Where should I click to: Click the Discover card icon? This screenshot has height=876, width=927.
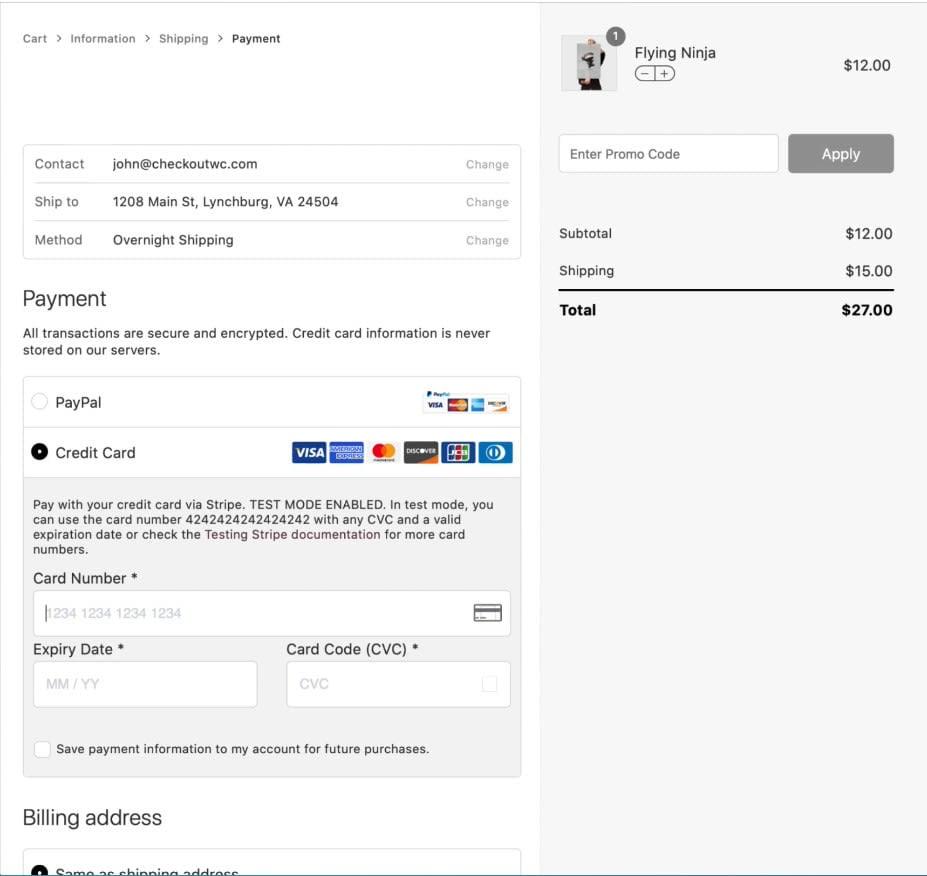click(x=420, y=452)
